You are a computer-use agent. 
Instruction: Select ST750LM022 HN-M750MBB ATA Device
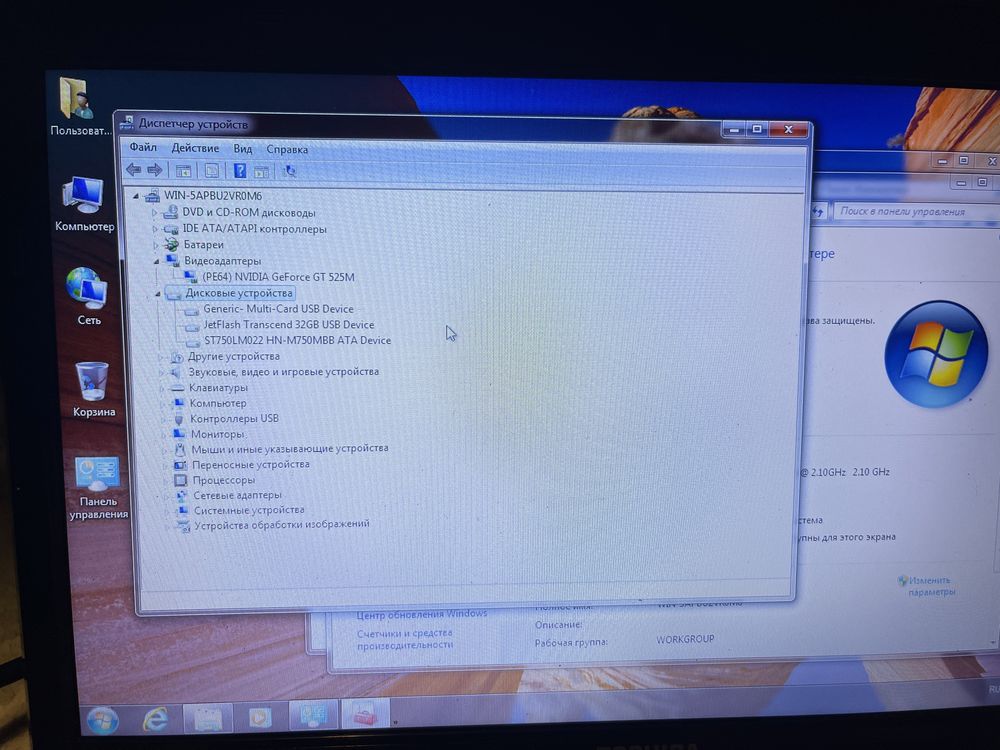tap(297, 341)
